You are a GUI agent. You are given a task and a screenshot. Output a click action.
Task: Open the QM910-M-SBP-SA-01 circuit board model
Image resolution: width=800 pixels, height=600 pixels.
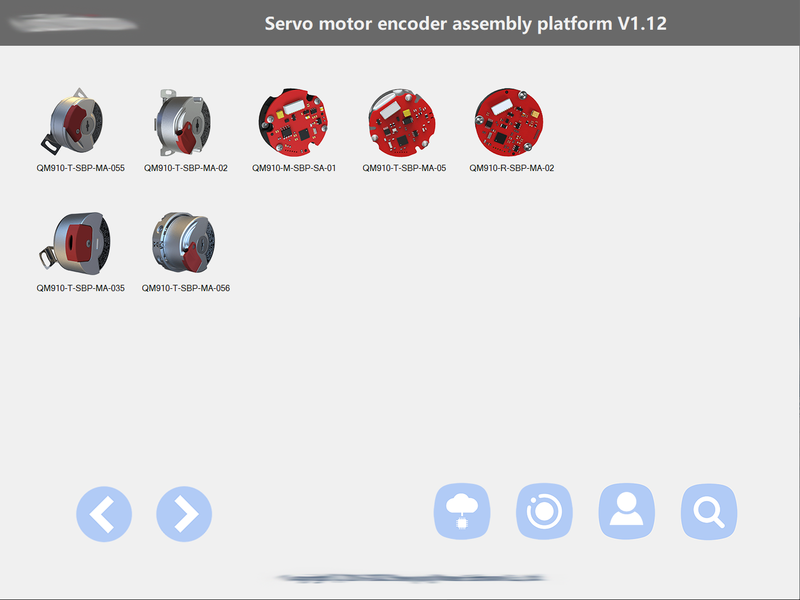point(293,122)
